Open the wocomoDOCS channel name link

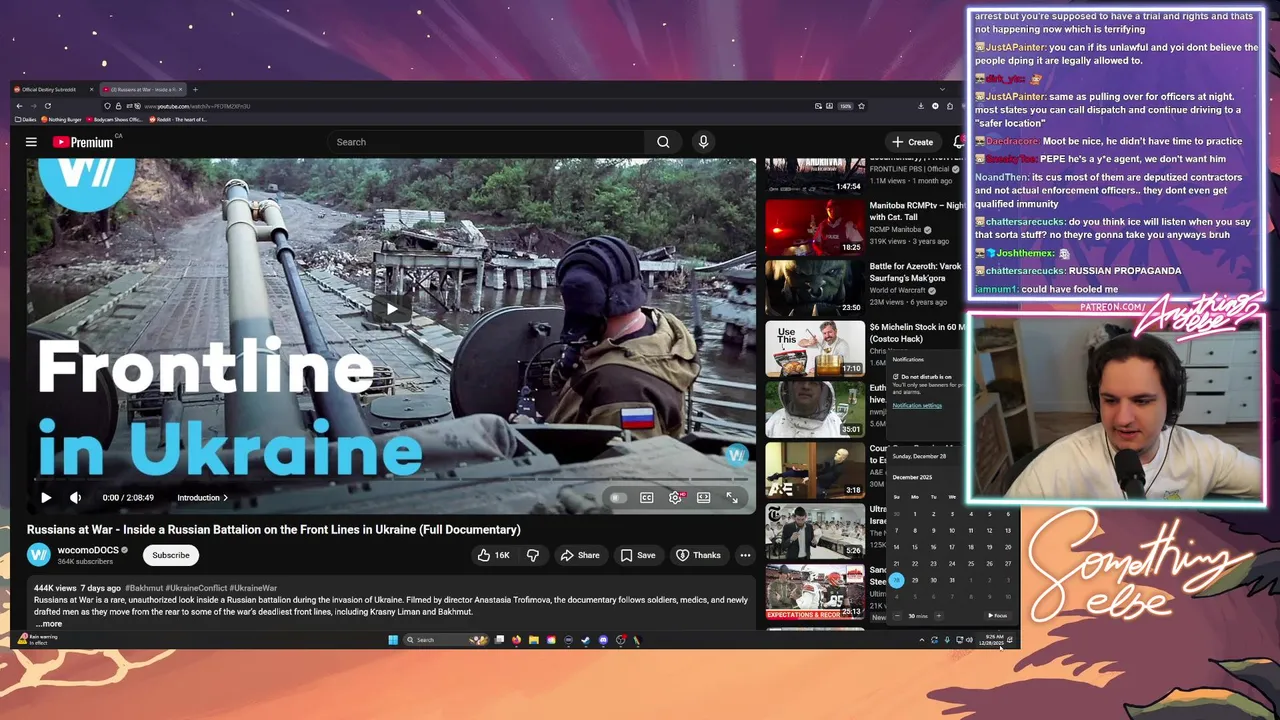pyautogui.click(x=88, y=550)
